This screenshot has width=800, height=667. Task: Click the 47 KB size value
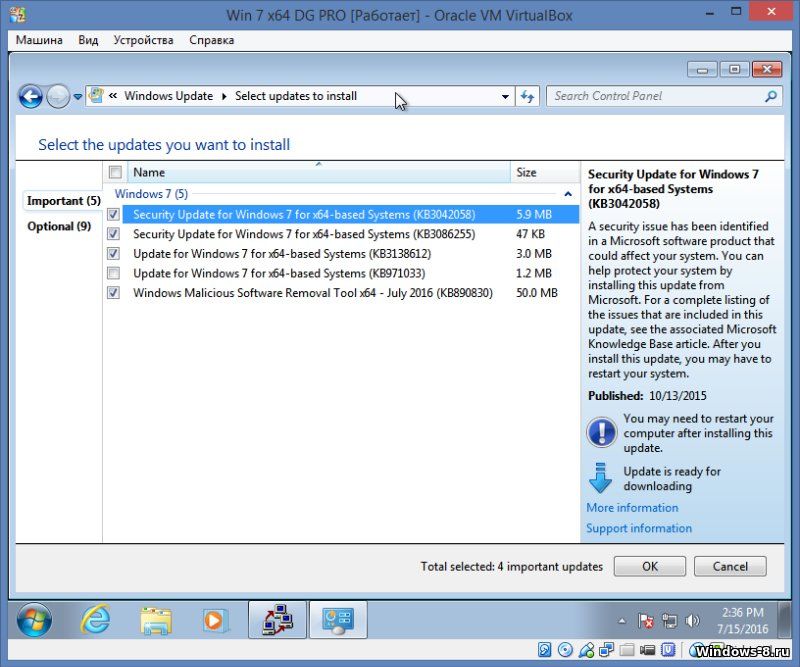click(530, 234)
